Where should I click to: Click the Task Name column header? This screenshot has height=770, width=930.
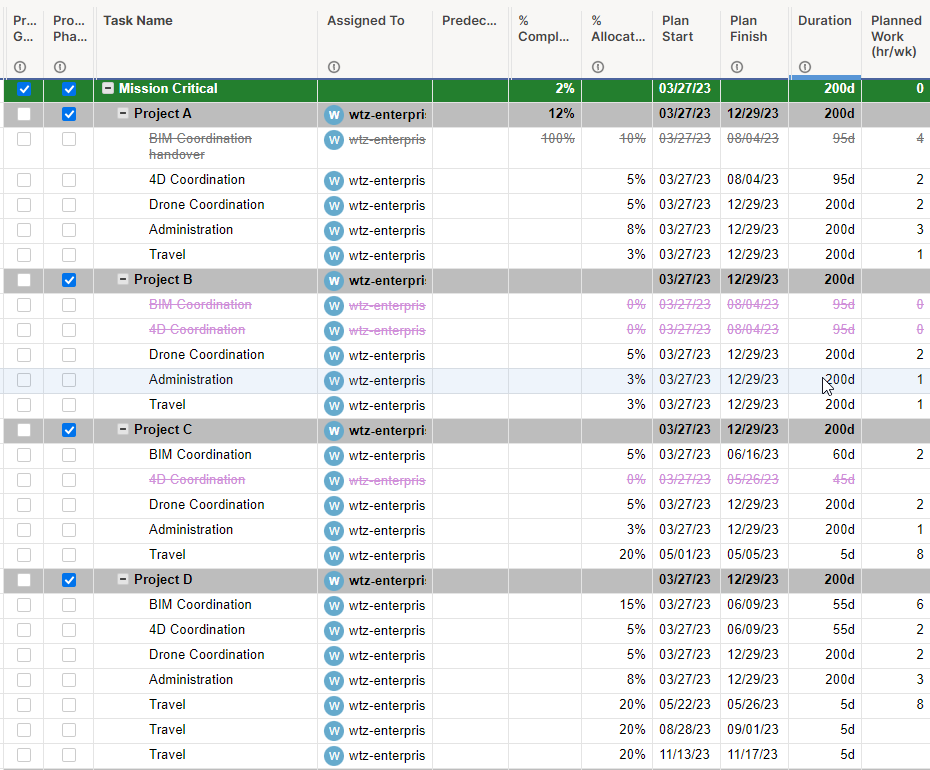[x=140, y=20]
